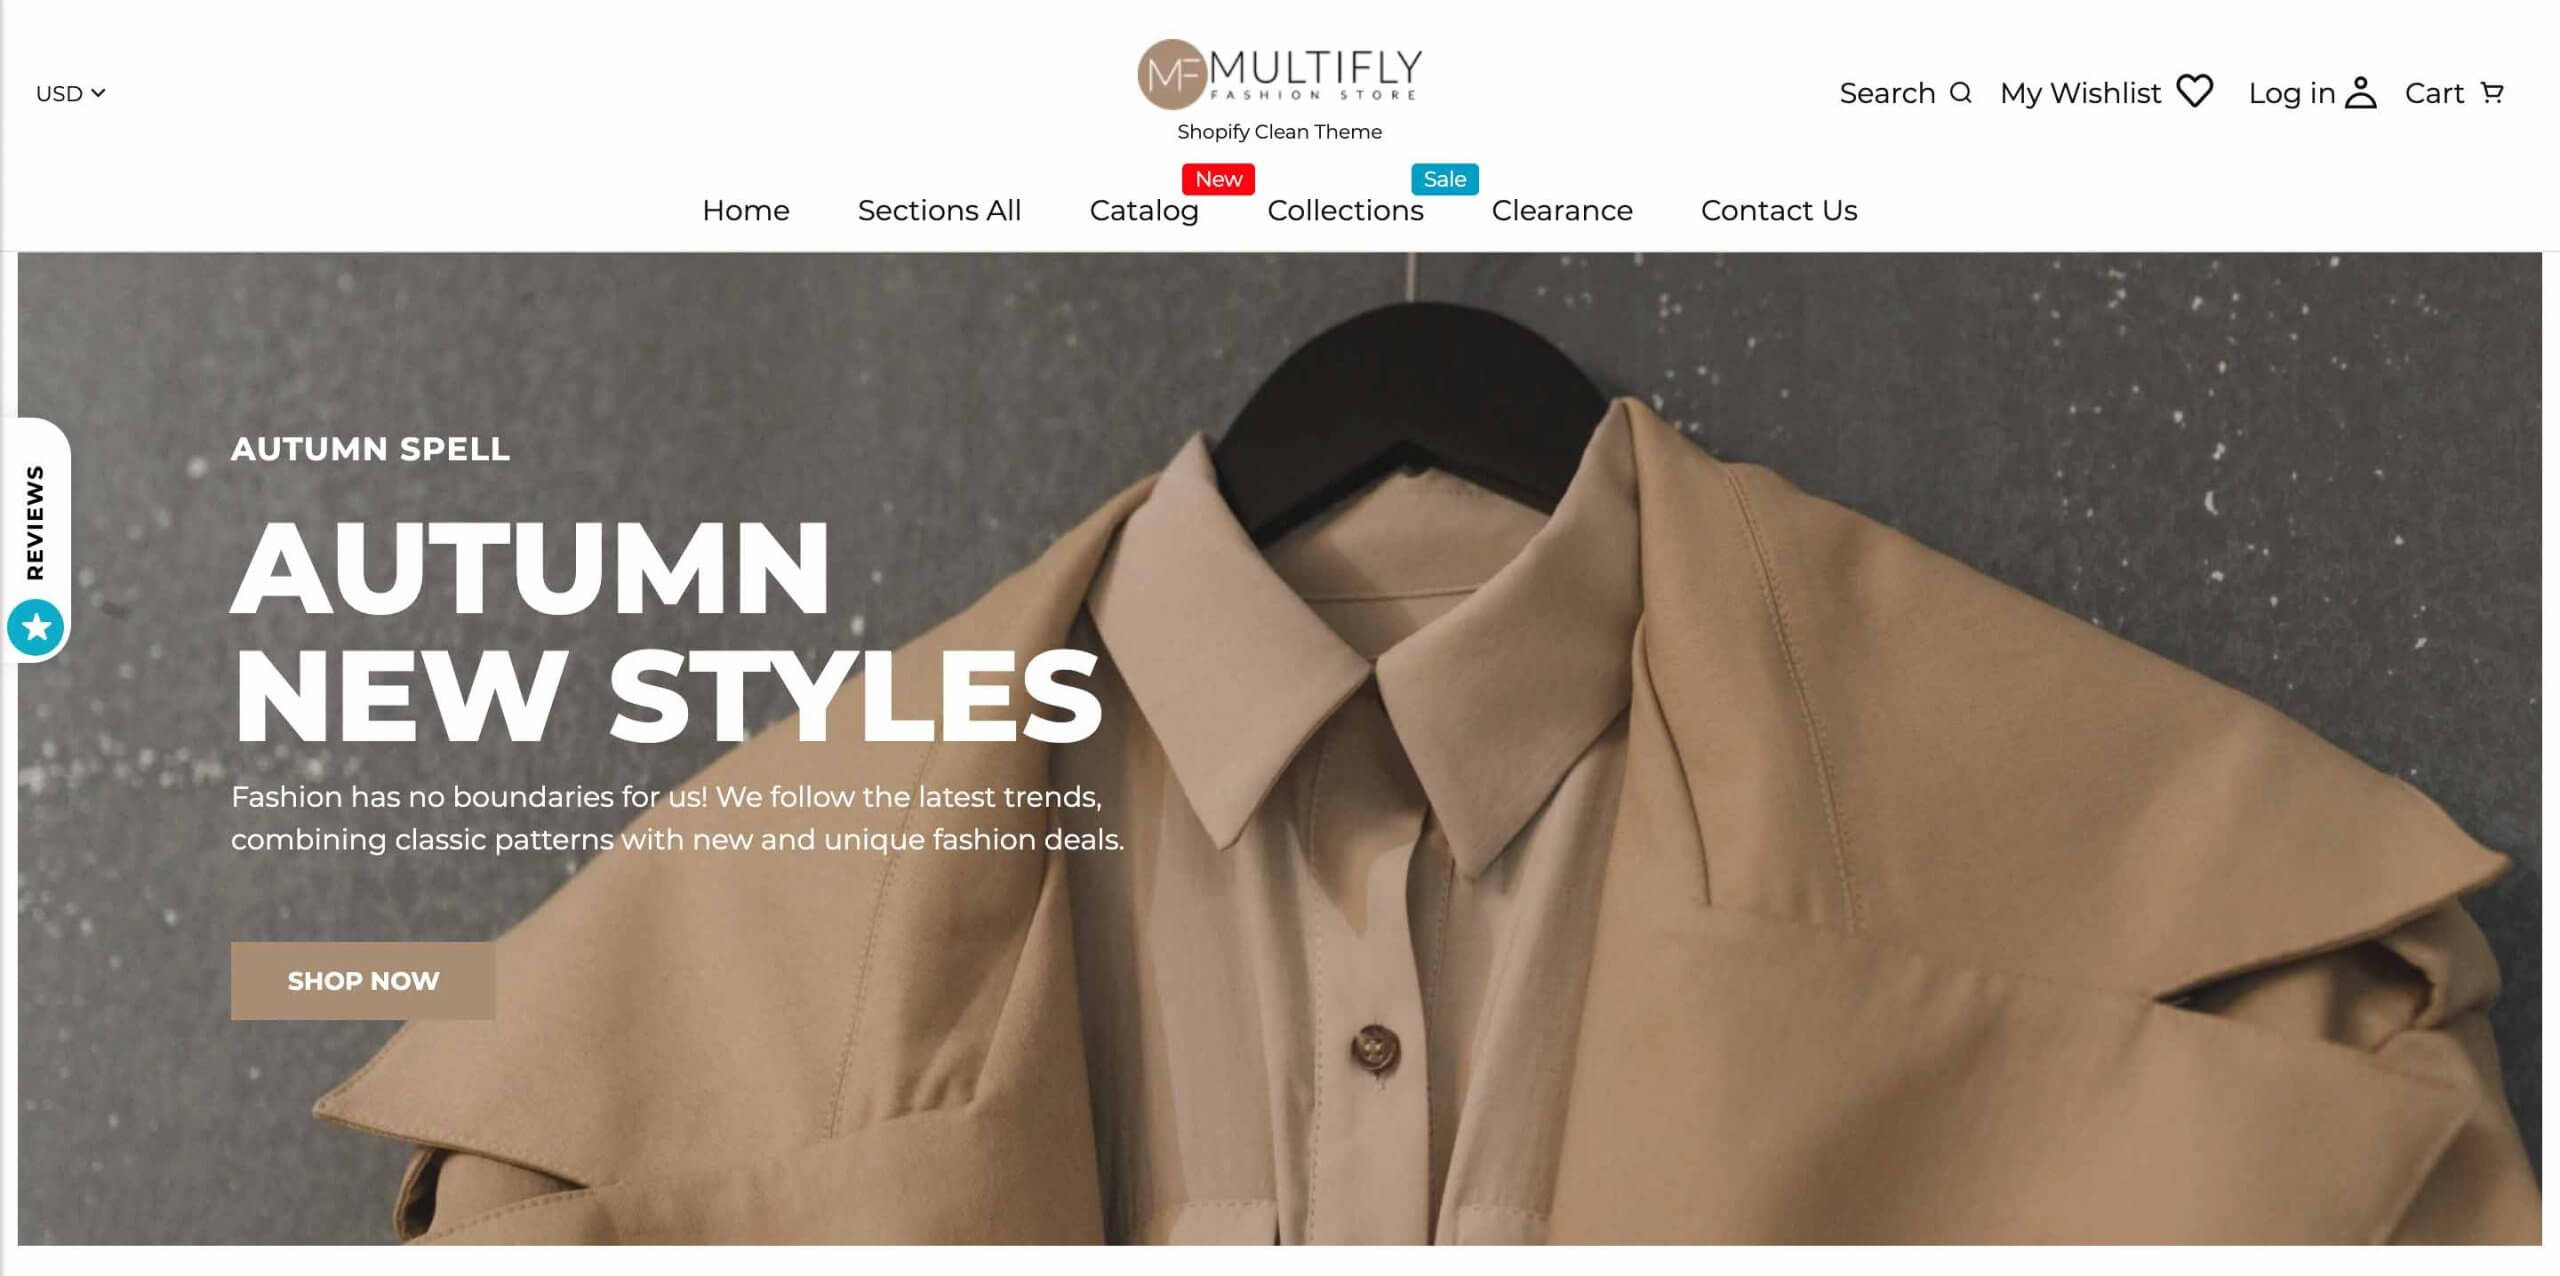Open the vertical Reviews side tab

coord(35,522)
